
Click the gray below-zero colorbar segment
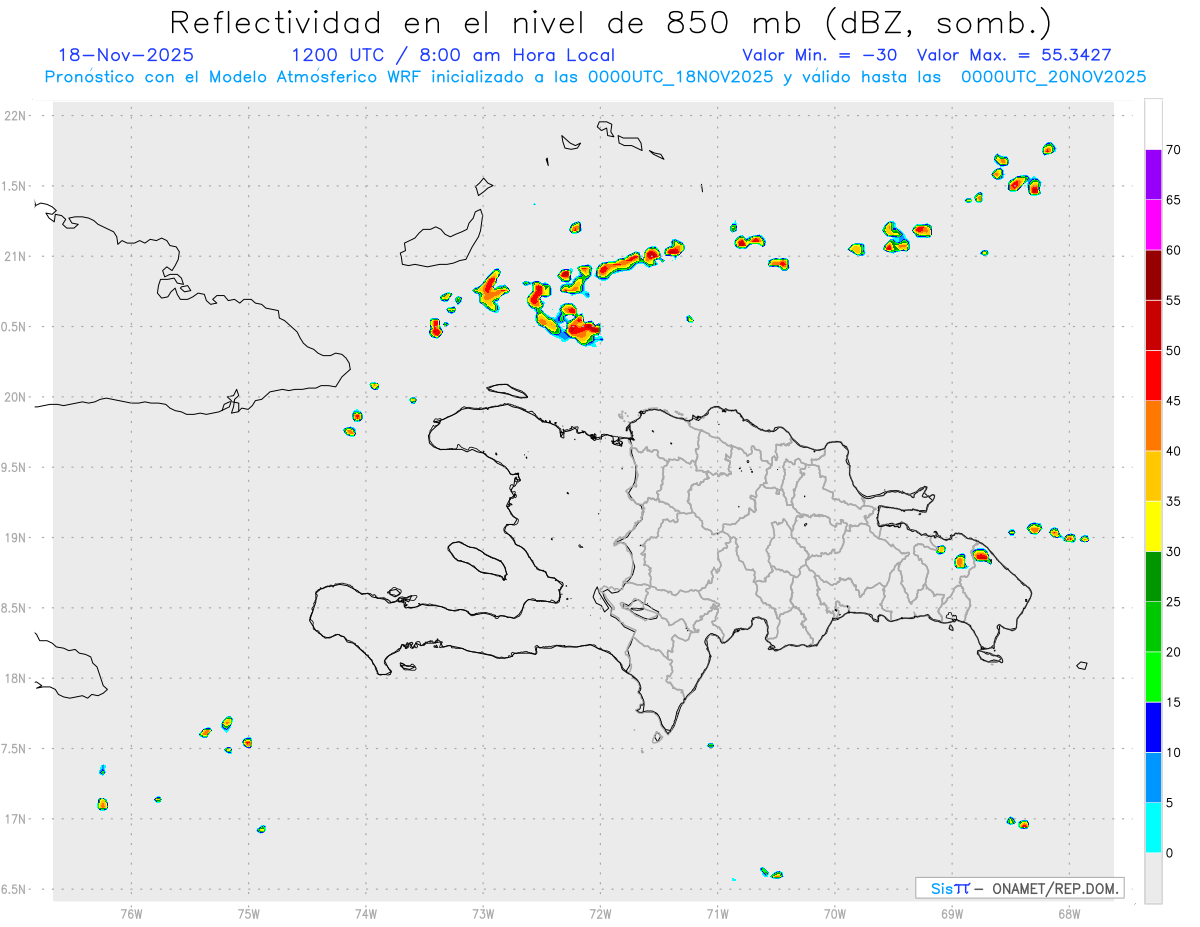(x=1153, y=878)
